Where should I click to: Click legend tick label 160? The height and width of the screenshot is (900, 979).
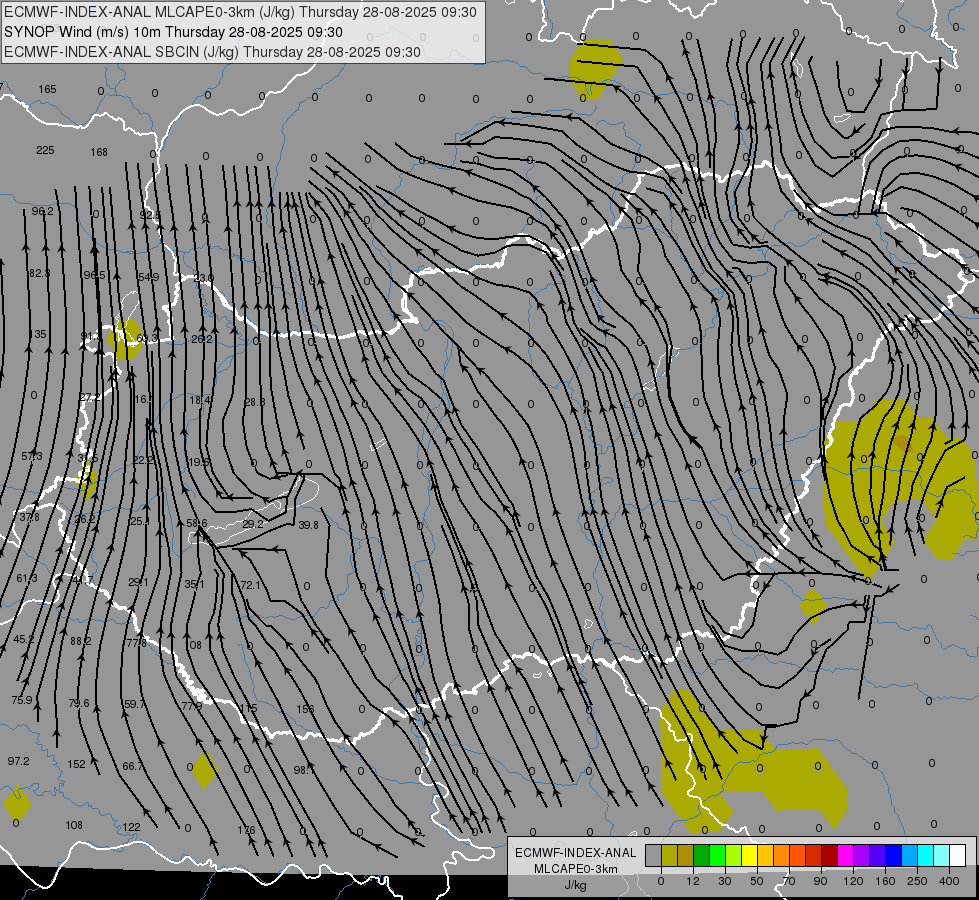(885, 881)
